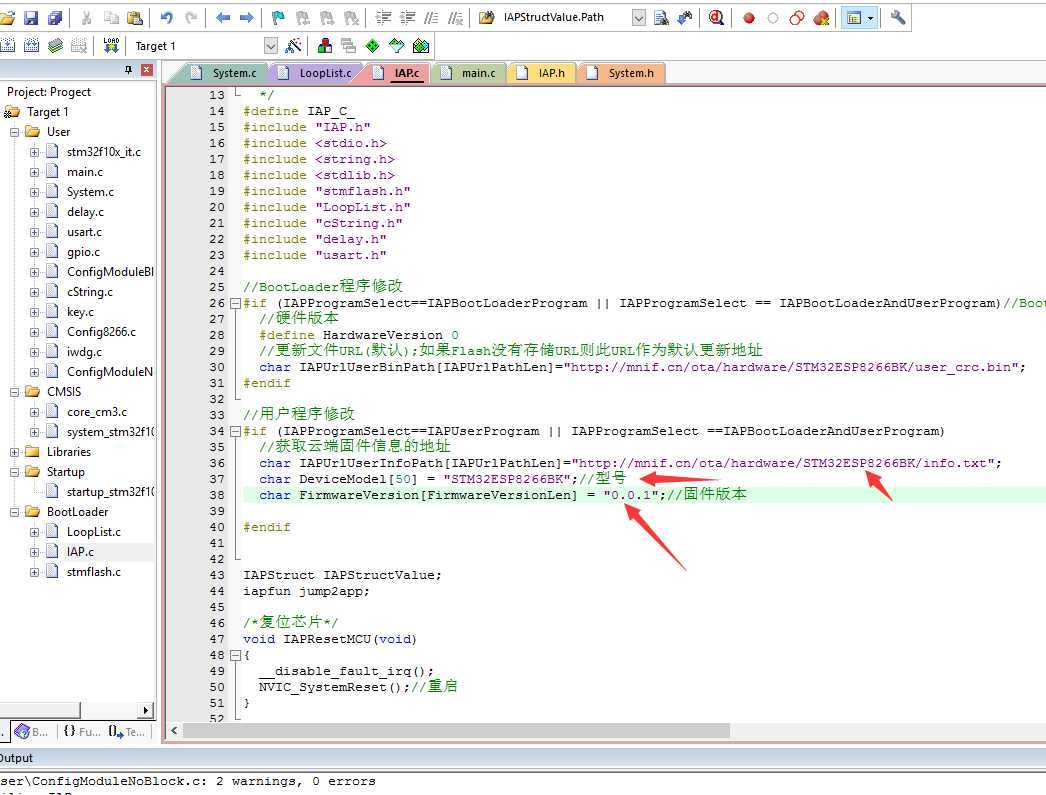Click the project pane scroll right arrow
The height and width of the screenshot is (795, 1046).
pos(146,710)
